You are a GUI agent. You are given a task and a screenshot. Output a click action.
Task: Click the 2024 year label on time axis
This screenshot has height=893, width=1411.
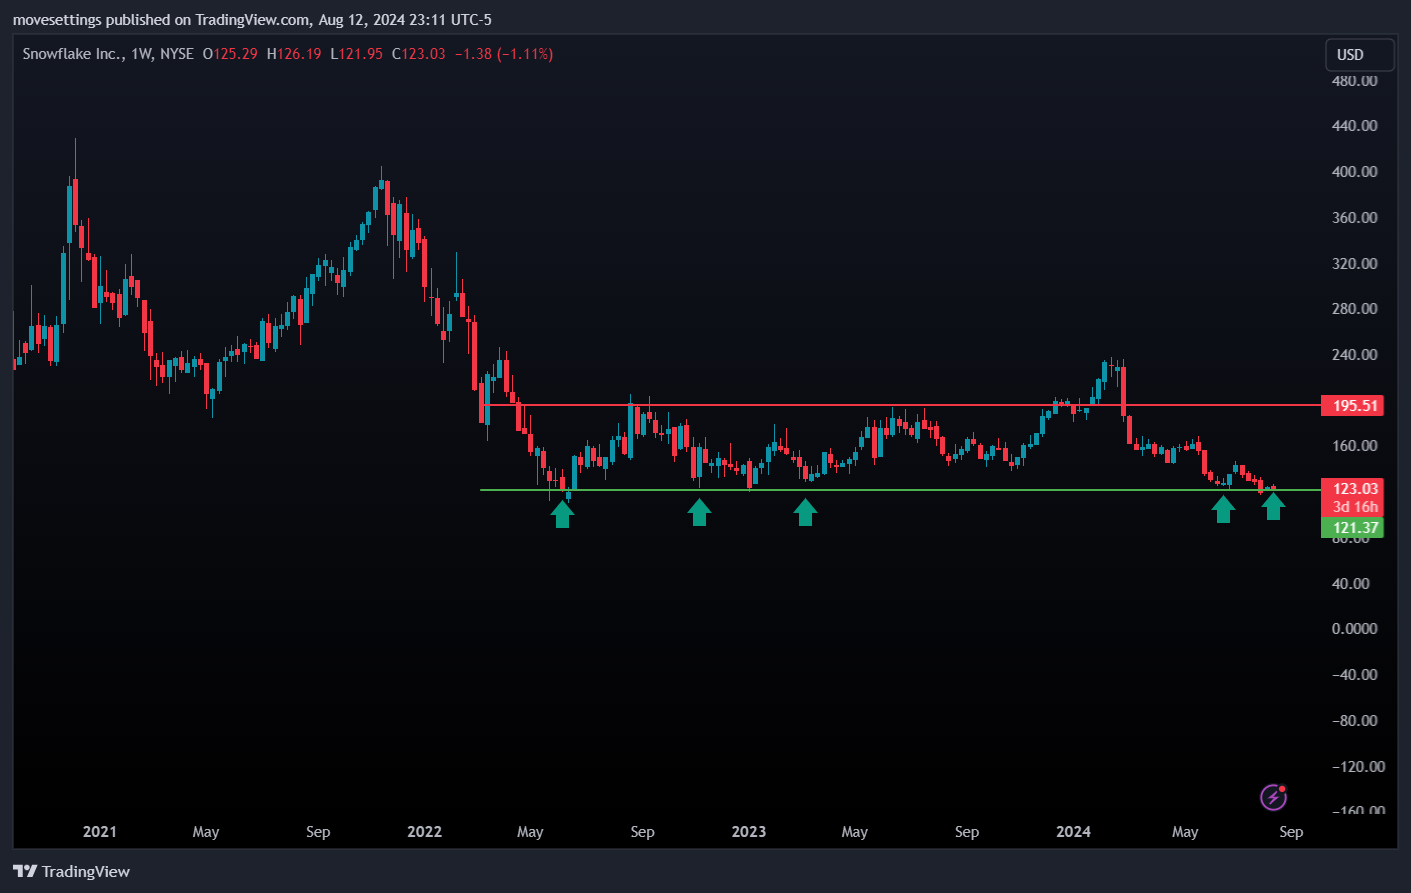(1074, 832)
